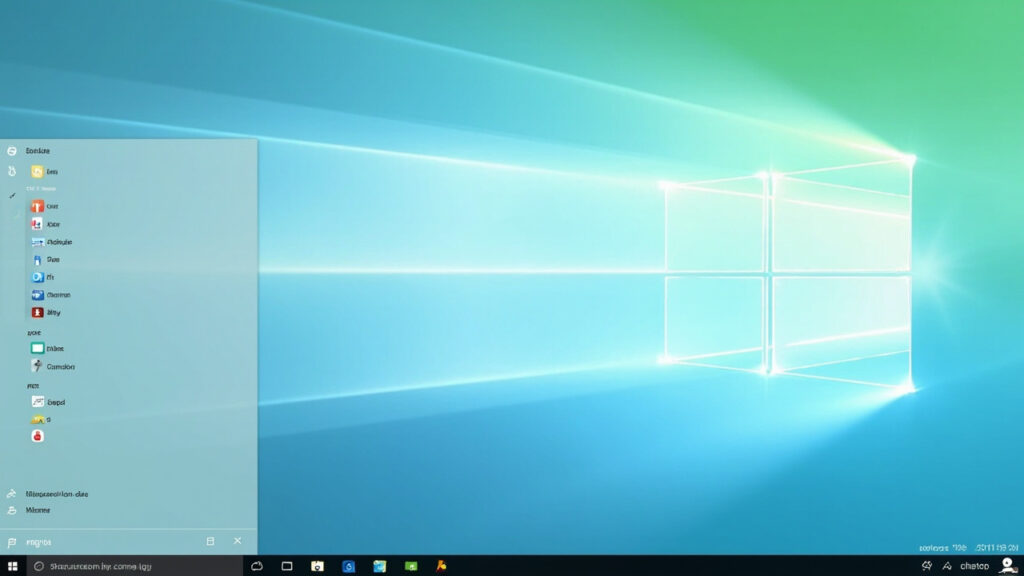Clear the Start menu search with the X button

(x=240, y=542)
